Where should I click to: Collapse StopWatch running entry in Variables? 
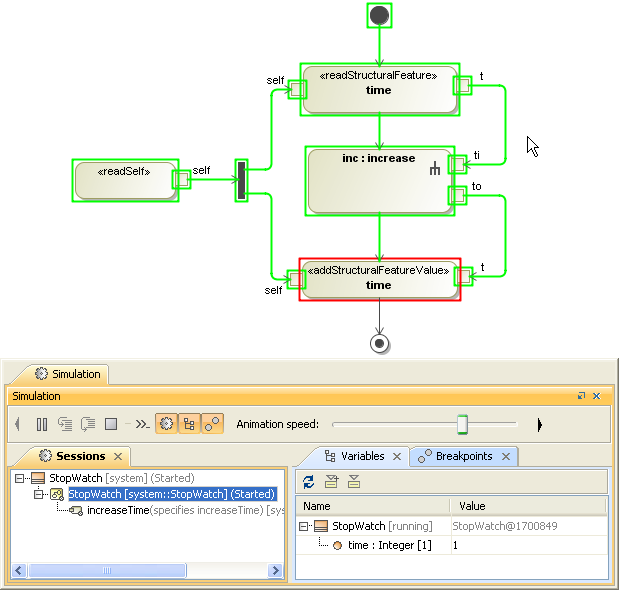(304, 526)
